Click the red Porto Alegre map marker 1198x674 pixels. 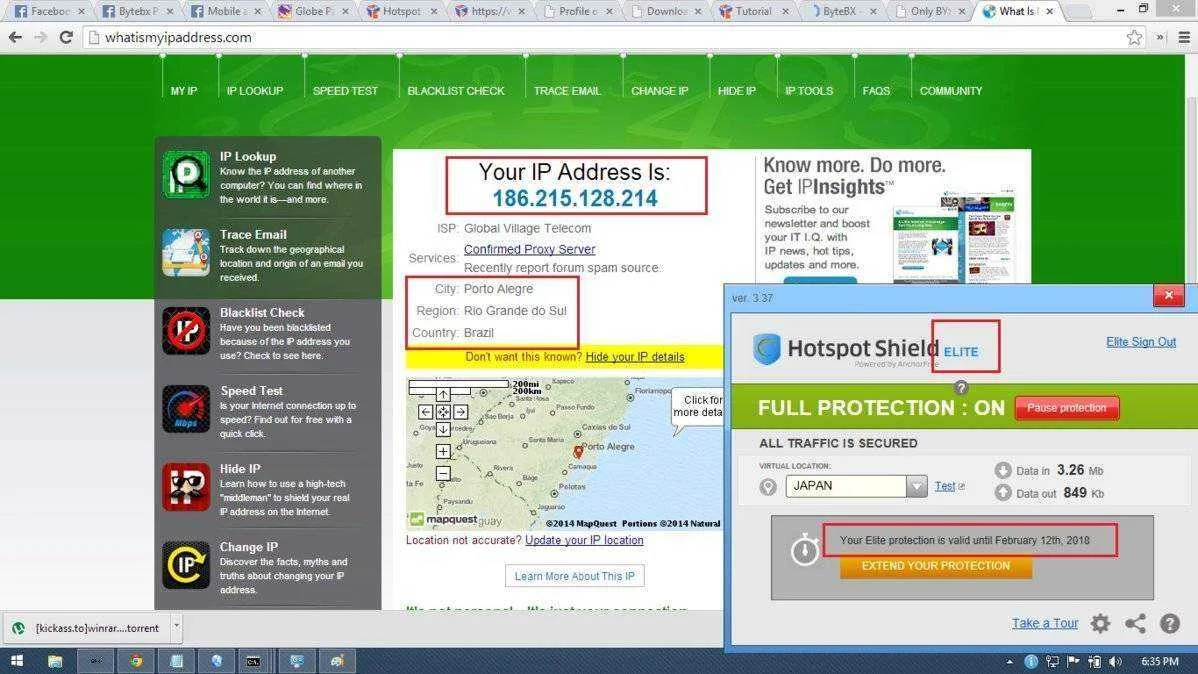(x=578, y=452)
